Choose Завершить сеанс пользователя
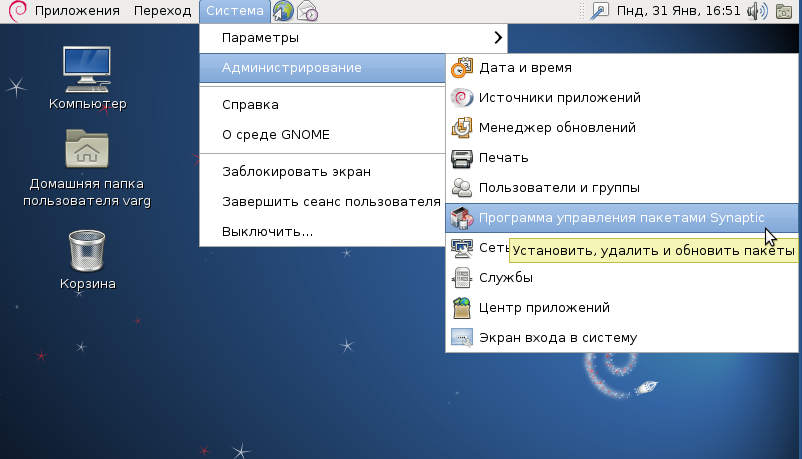 click(x=322, y=202)
